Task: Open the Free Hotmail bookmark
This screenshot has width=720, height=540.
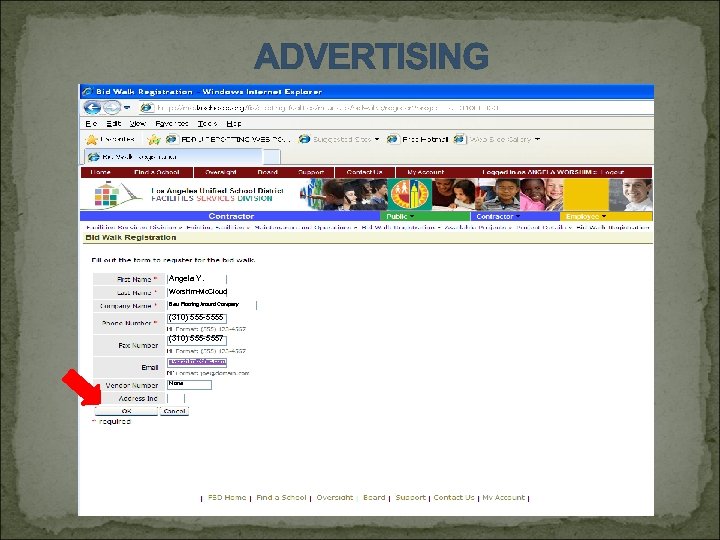Action: click(417, 139)
